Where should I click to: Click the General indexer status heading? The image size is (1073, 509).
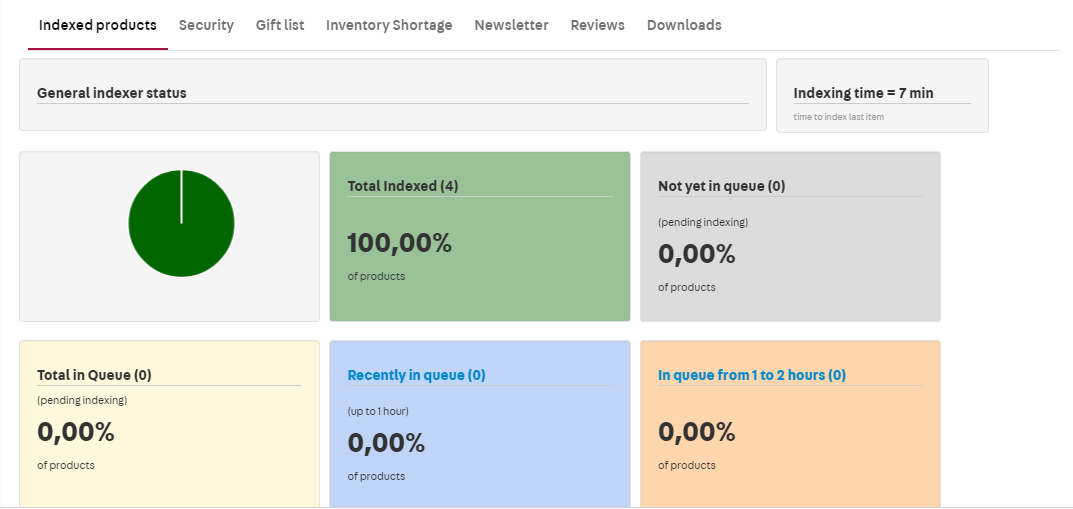tap(112, 93)
